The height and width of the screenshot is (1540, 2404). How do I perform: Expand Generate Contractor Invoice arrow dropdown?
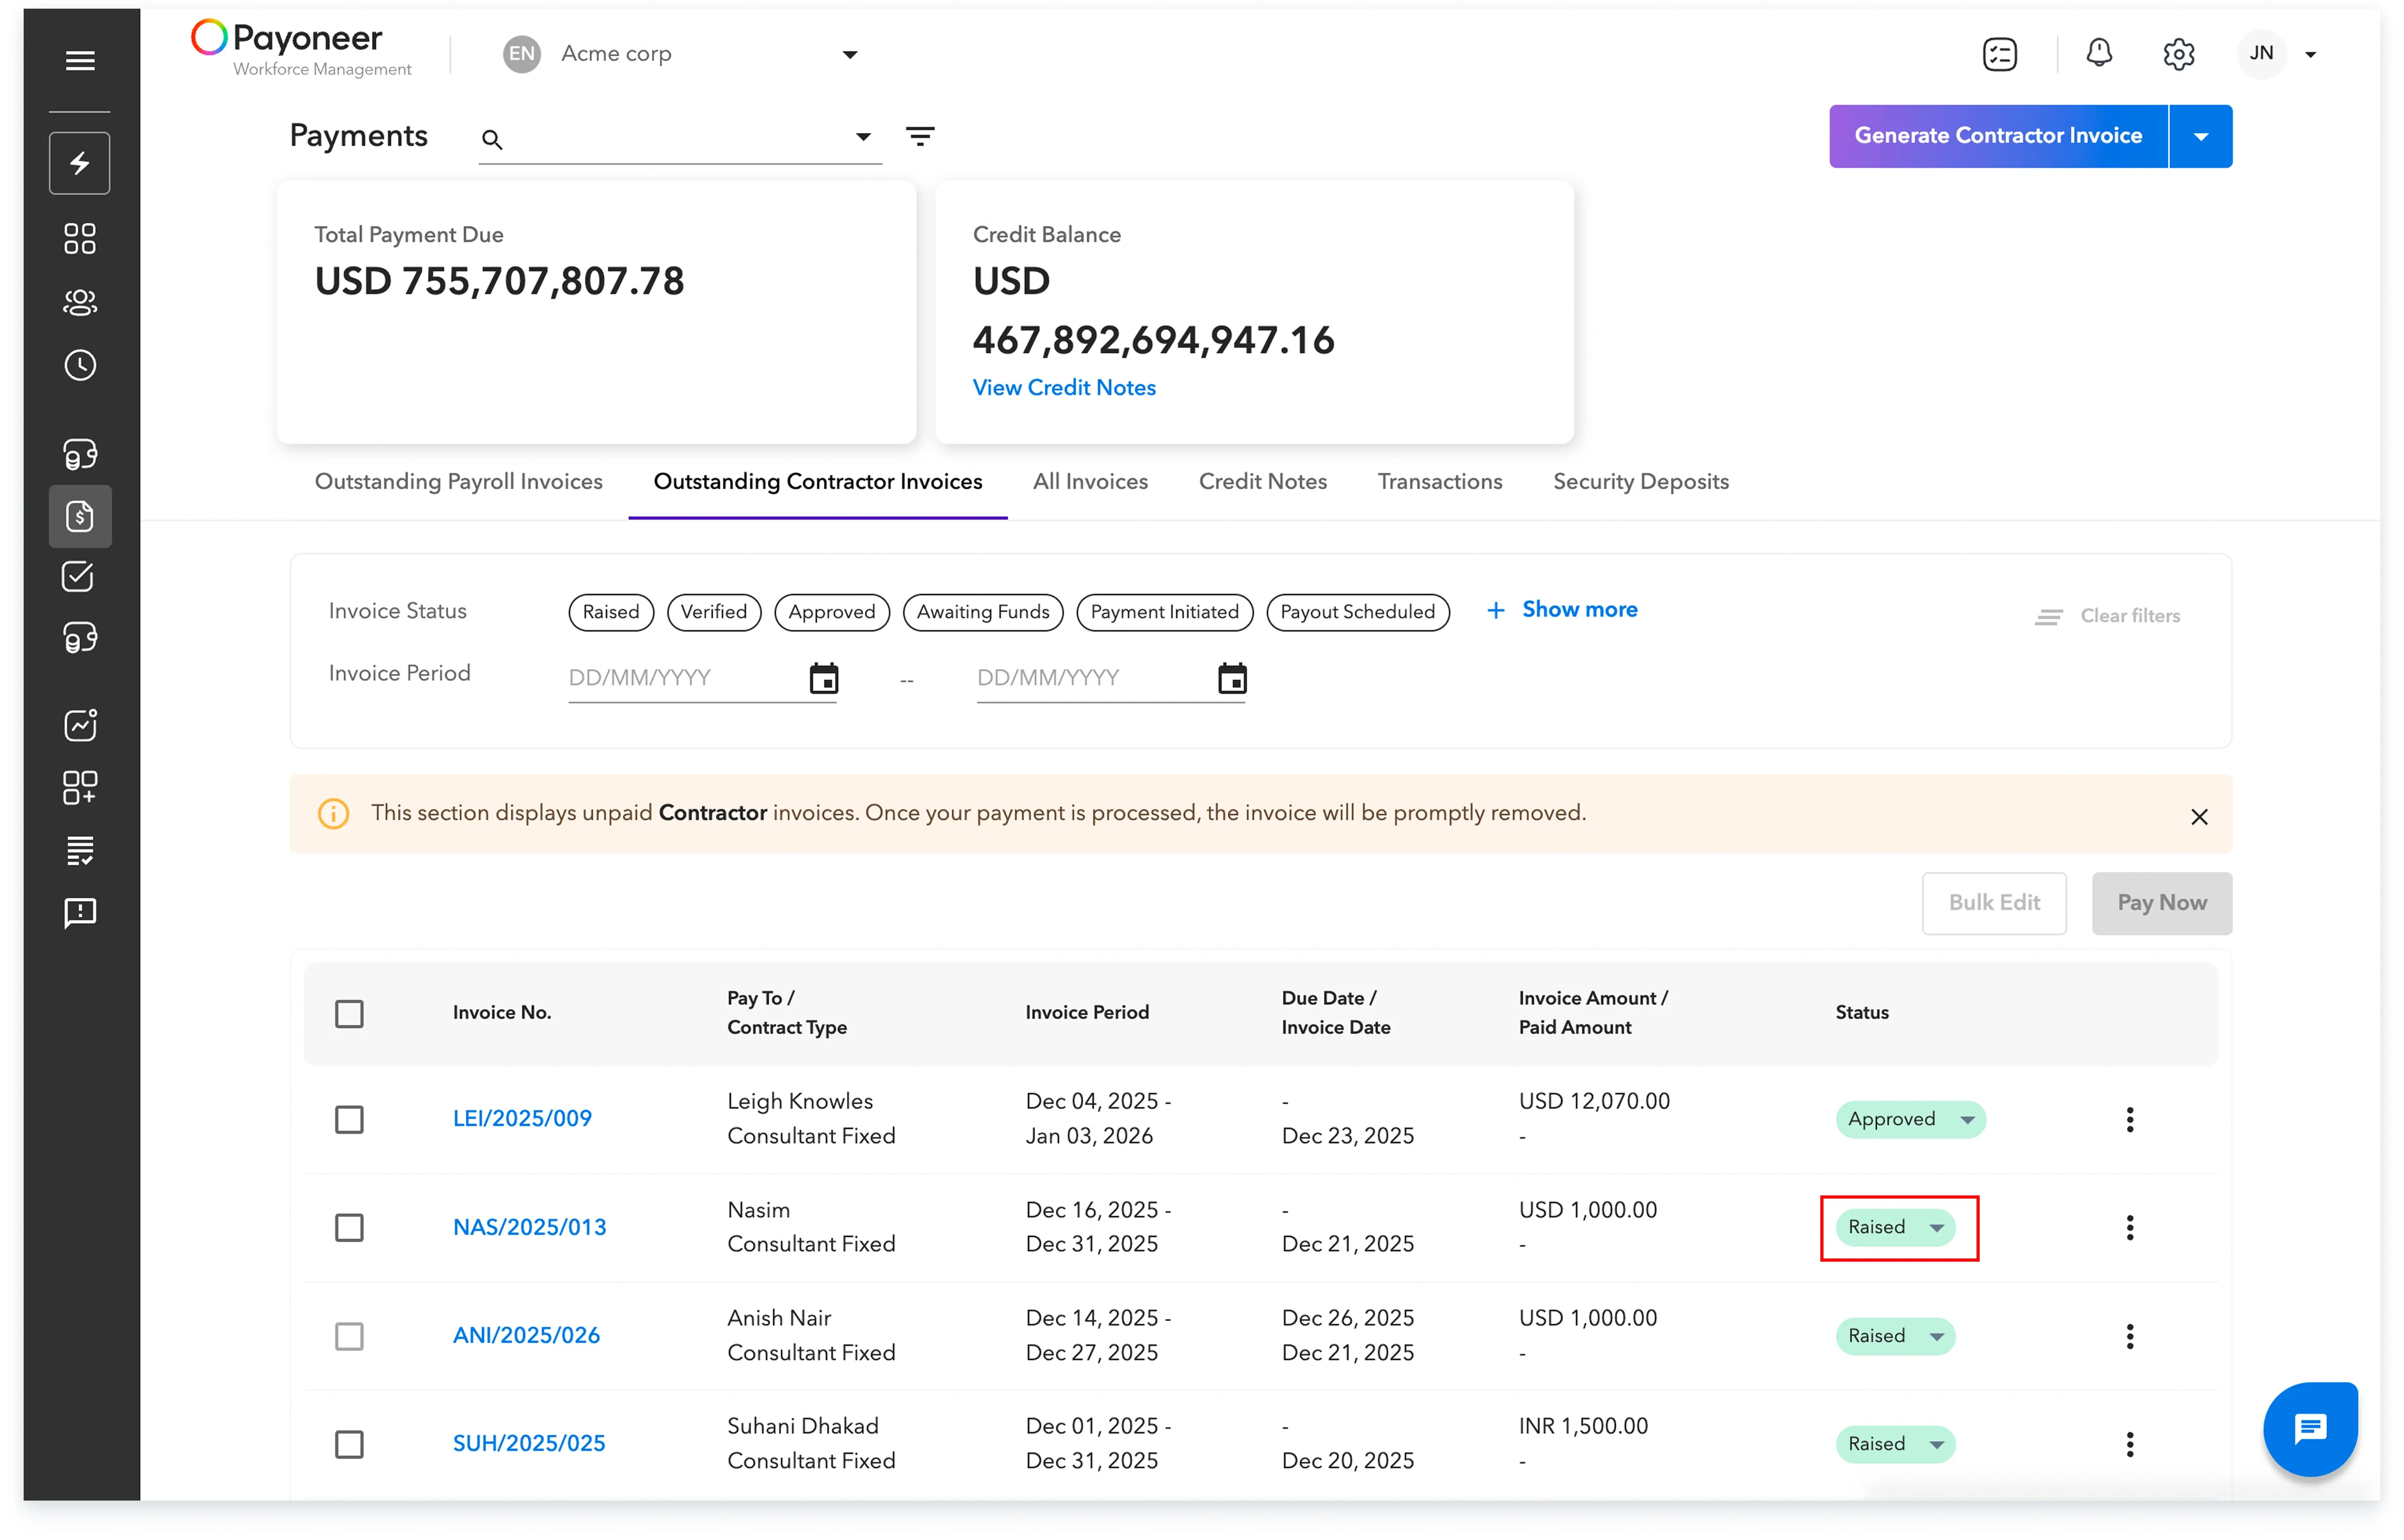coord(2200,136)
